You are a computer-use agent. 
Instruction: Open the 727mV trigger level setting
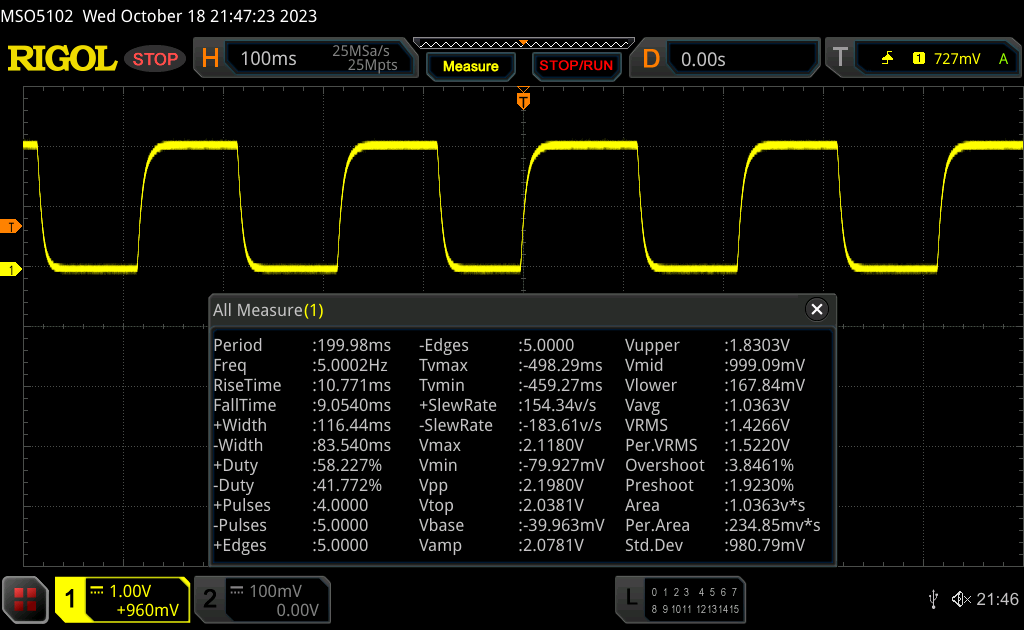point(957,59)
